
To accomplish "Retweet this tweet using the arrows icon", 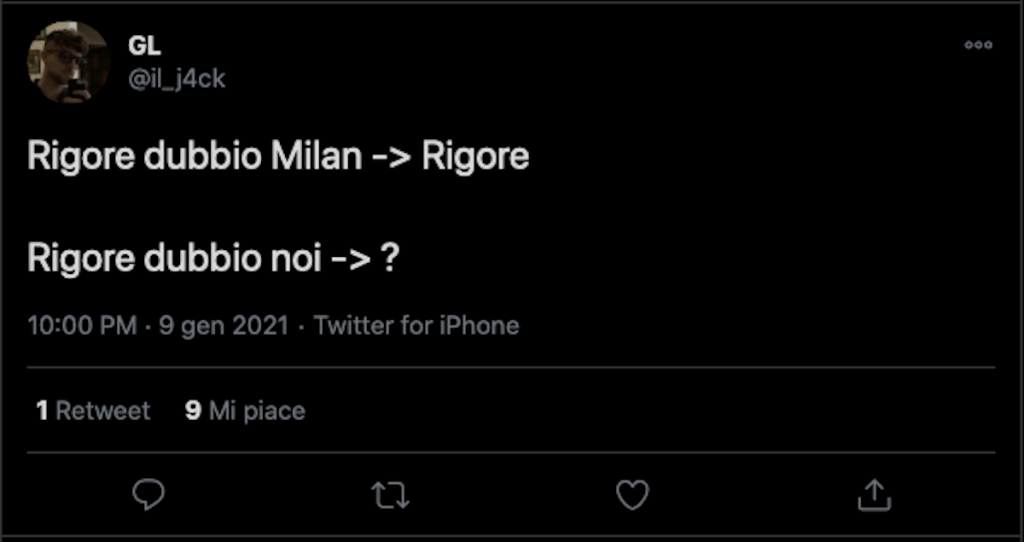I will pyautogui.click(x=390, y=494).
